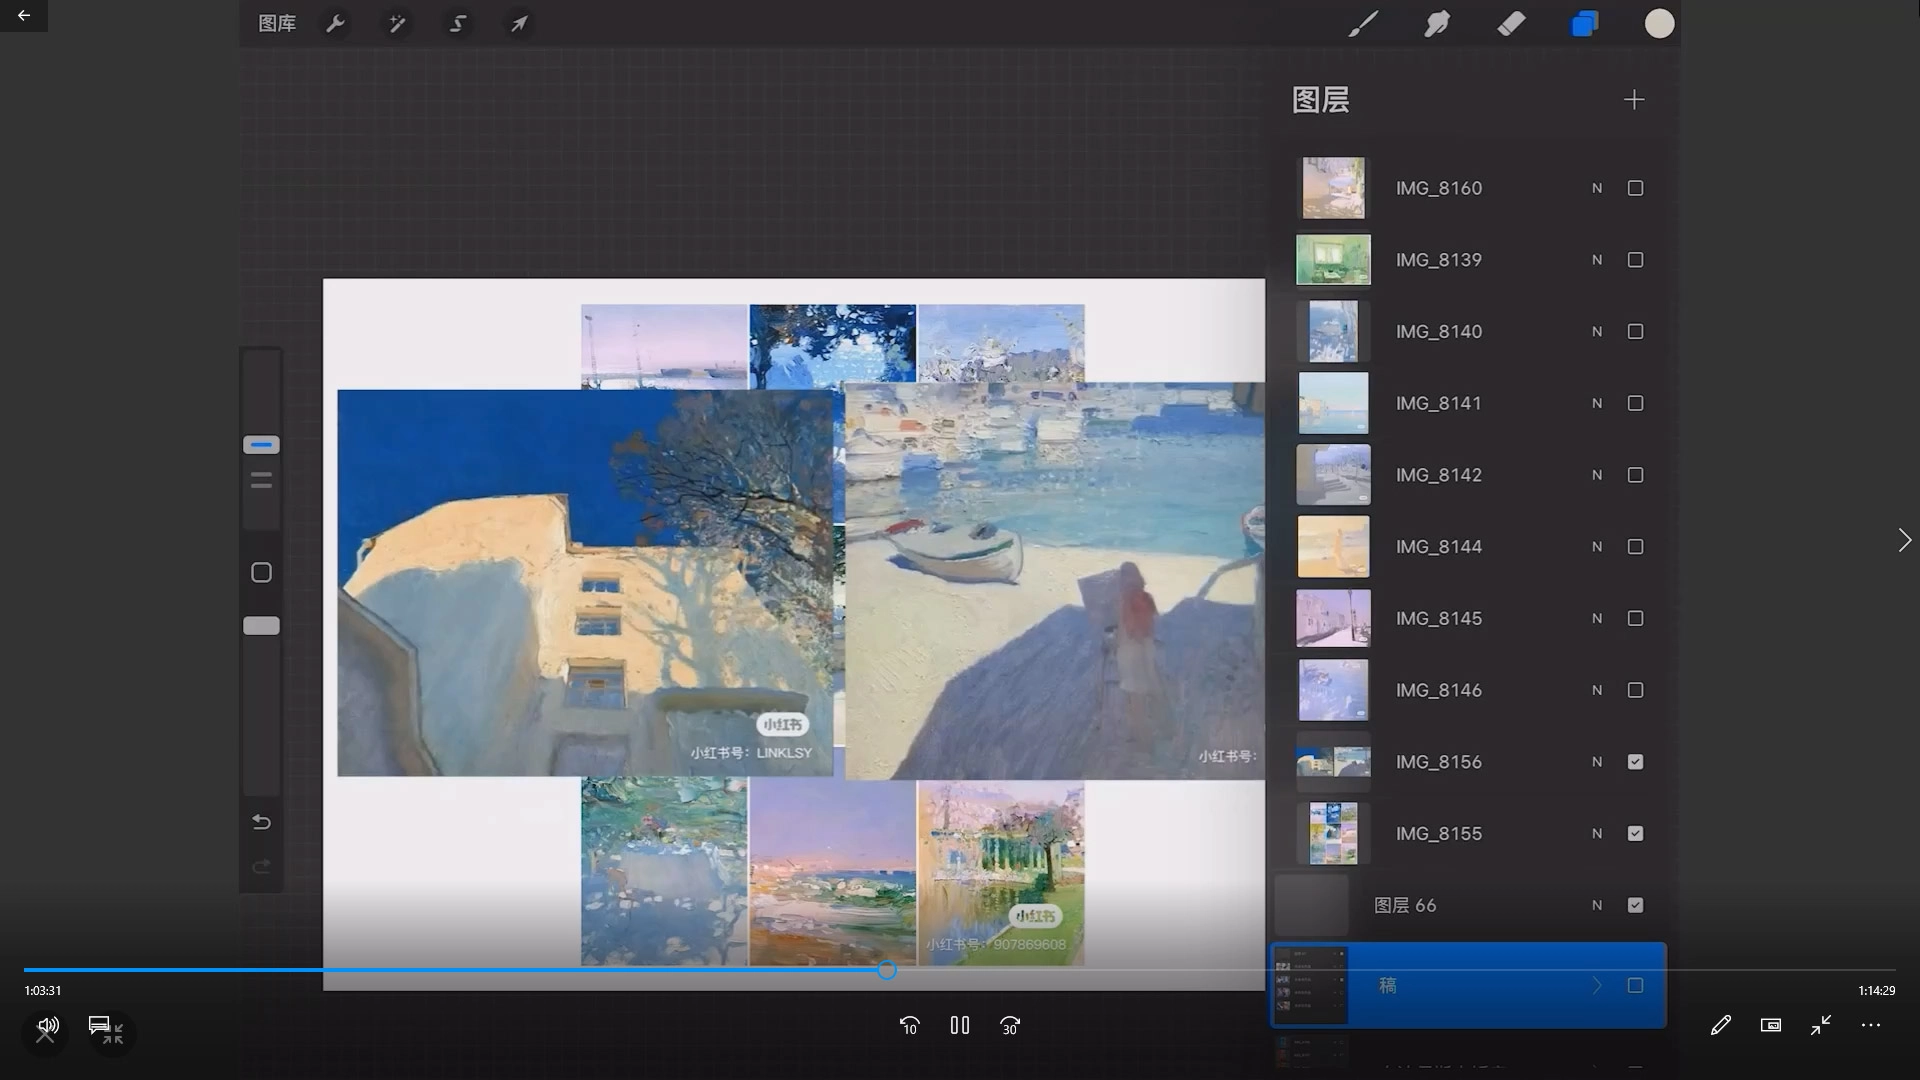The height and width of the screenshot is (1080, 1920).
Task: Select the Transform arrow tool
Action: (519, 23)
